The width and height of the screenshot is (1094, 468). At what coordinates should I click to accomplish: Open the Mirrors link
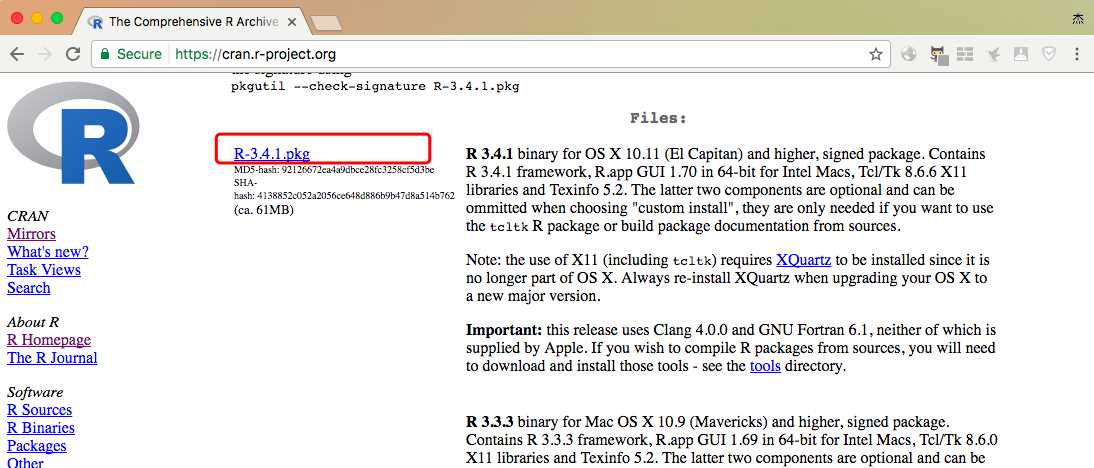pyautogui.click(x=31, y=234)
